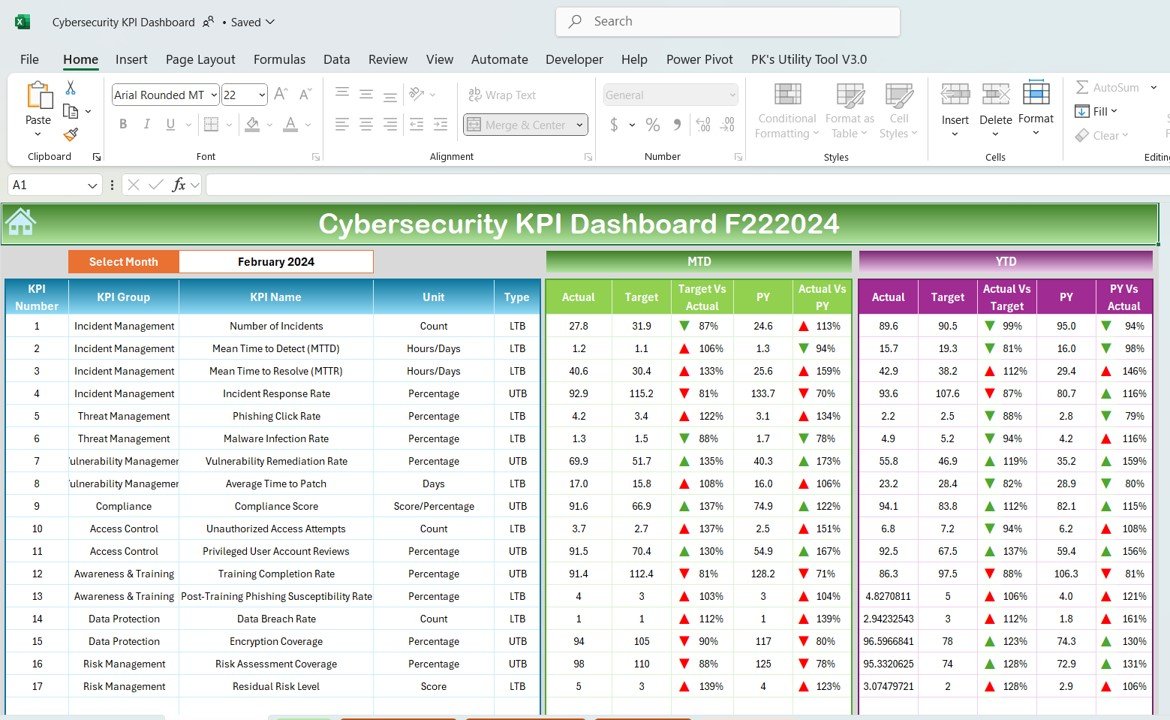Click the Format cells button
This screenshot has width=1170, height=720.
(x=1036, y=107)
